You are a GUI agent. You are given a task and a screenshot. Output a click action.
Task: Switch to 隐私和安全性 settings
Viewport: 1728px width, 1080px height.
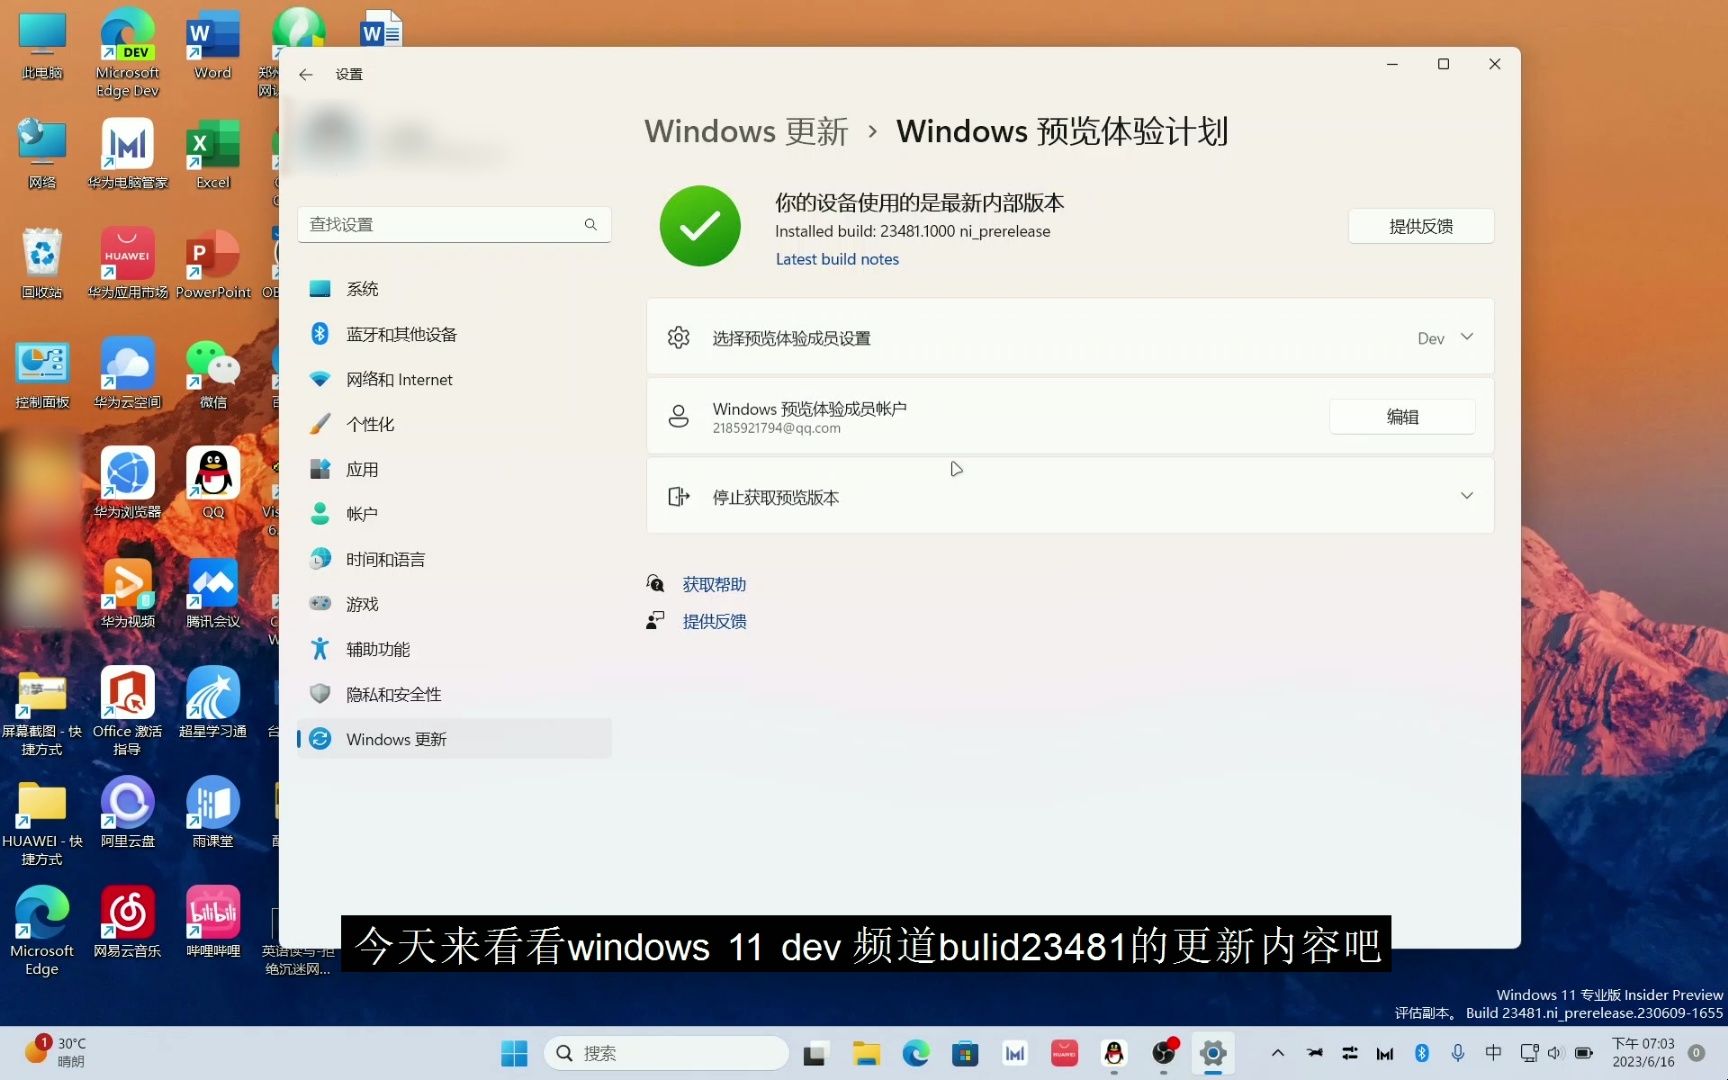tap(394, 694)
